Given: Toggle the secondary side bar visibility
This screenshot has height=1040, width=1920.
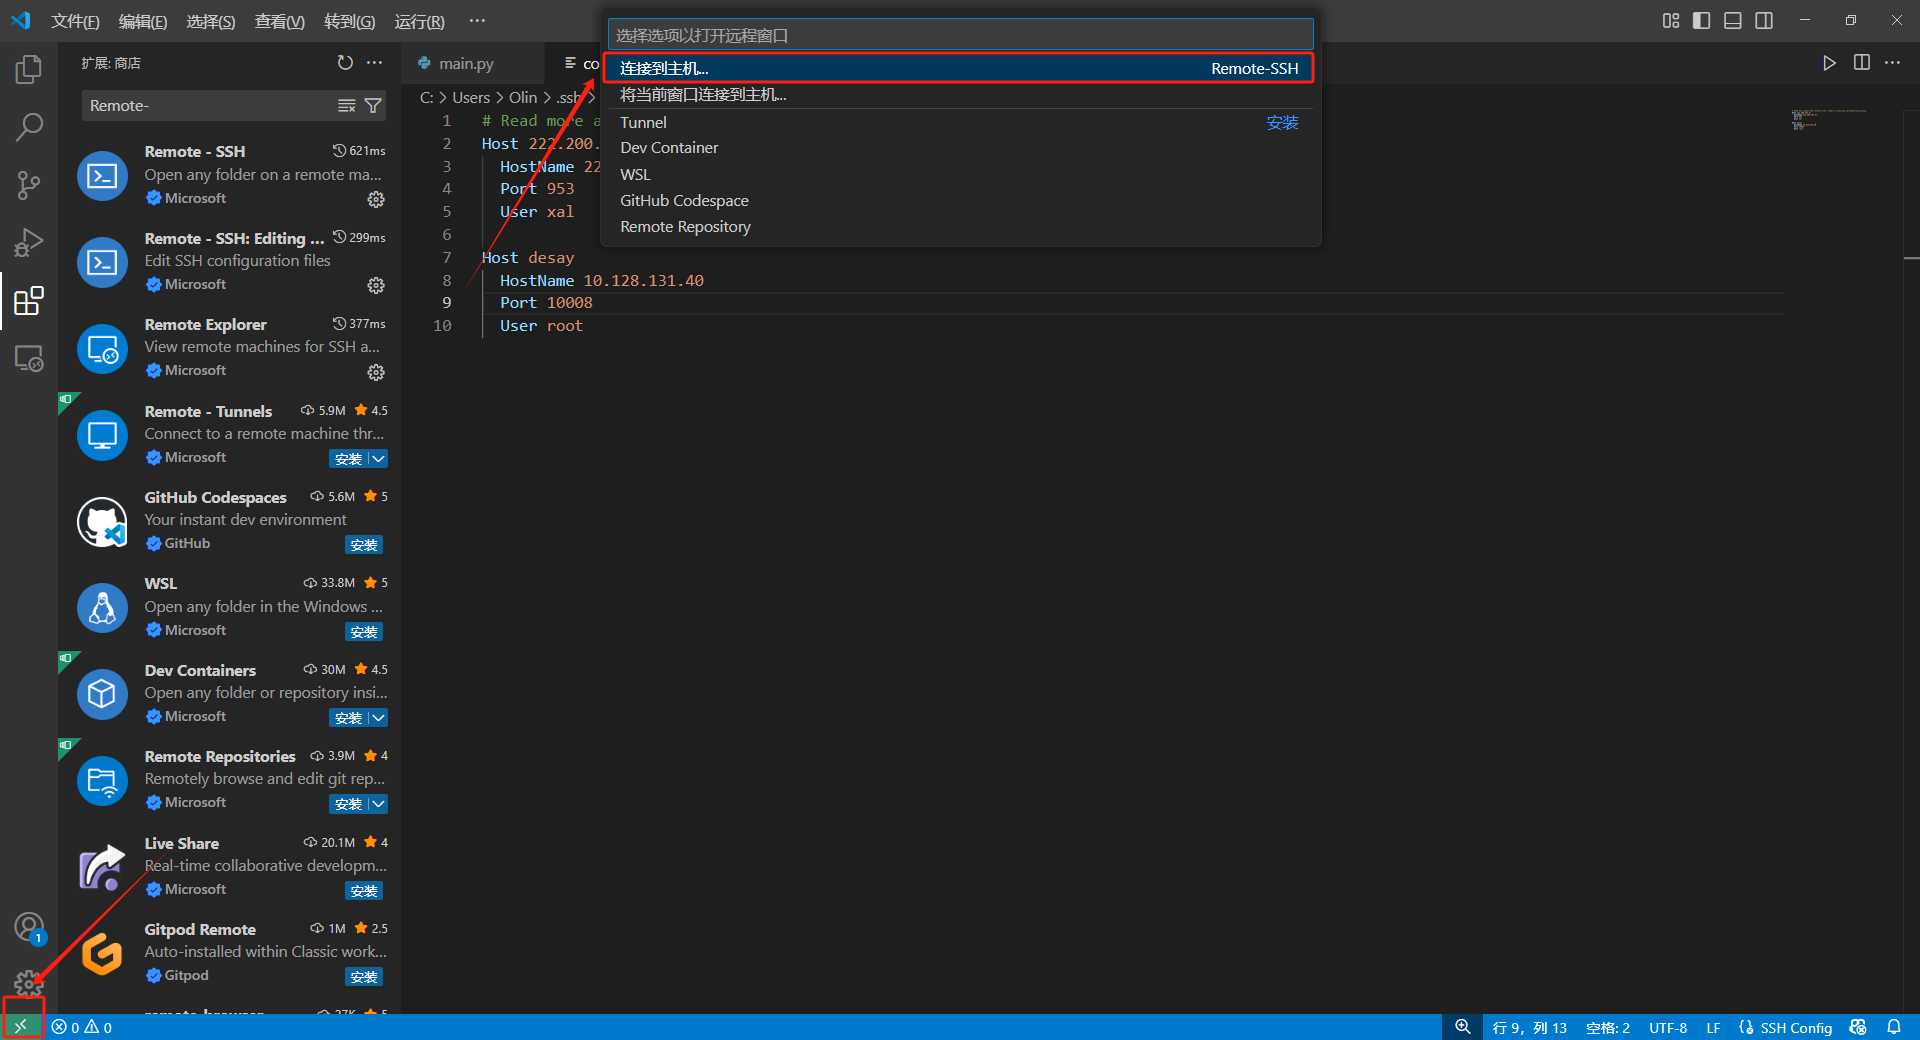Looking at the screenshot, I should pos(1764,20).
